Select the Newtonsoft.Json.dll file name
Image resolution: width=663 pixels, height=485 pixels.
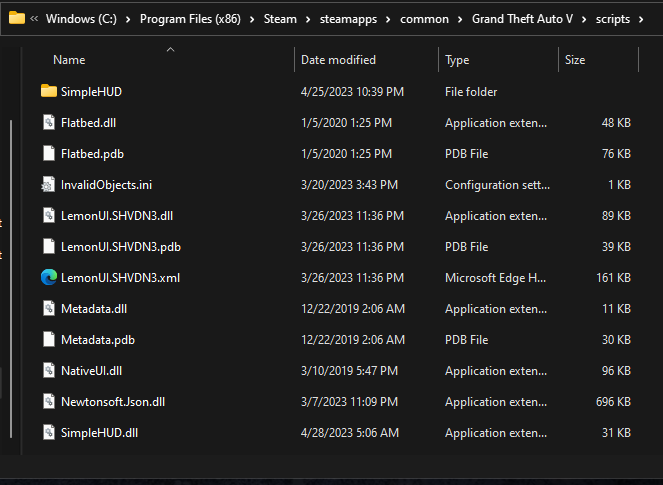click(x=113, y=402)
